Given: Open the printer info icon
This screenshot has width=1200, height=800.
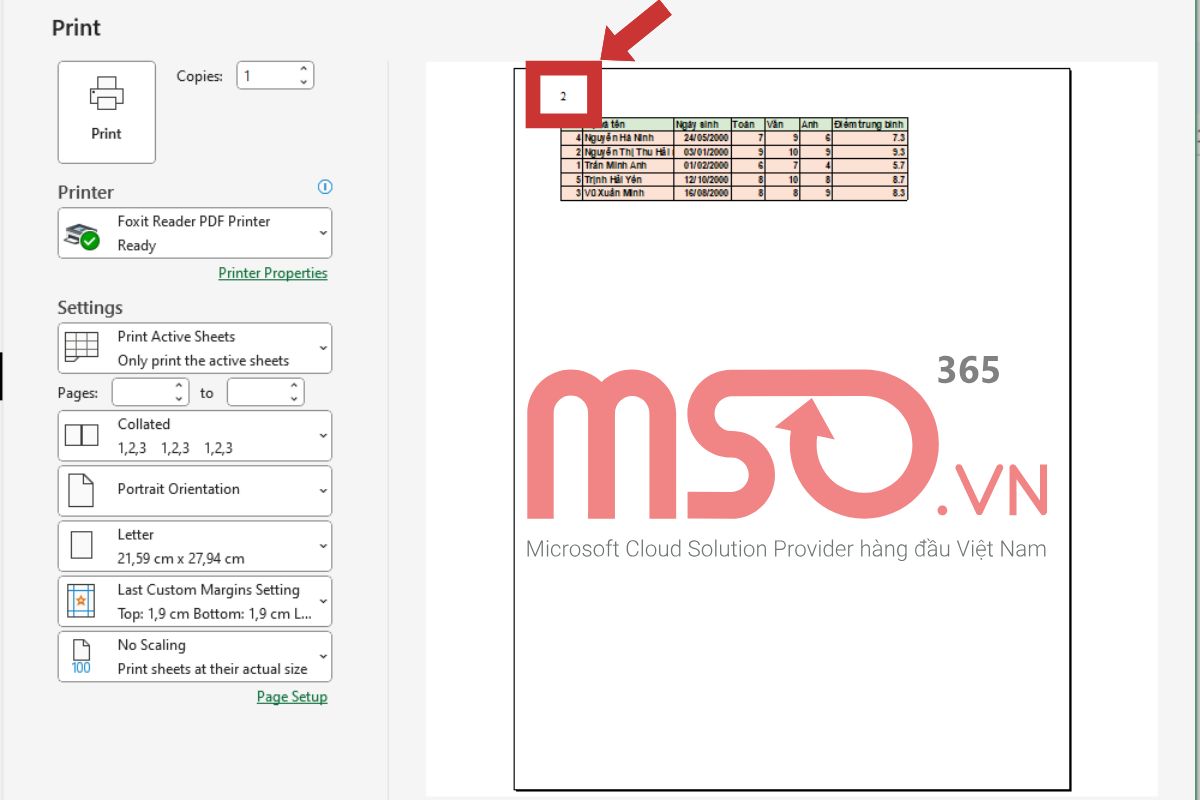Looking at the screenshot, I should (x=324, y=187).
